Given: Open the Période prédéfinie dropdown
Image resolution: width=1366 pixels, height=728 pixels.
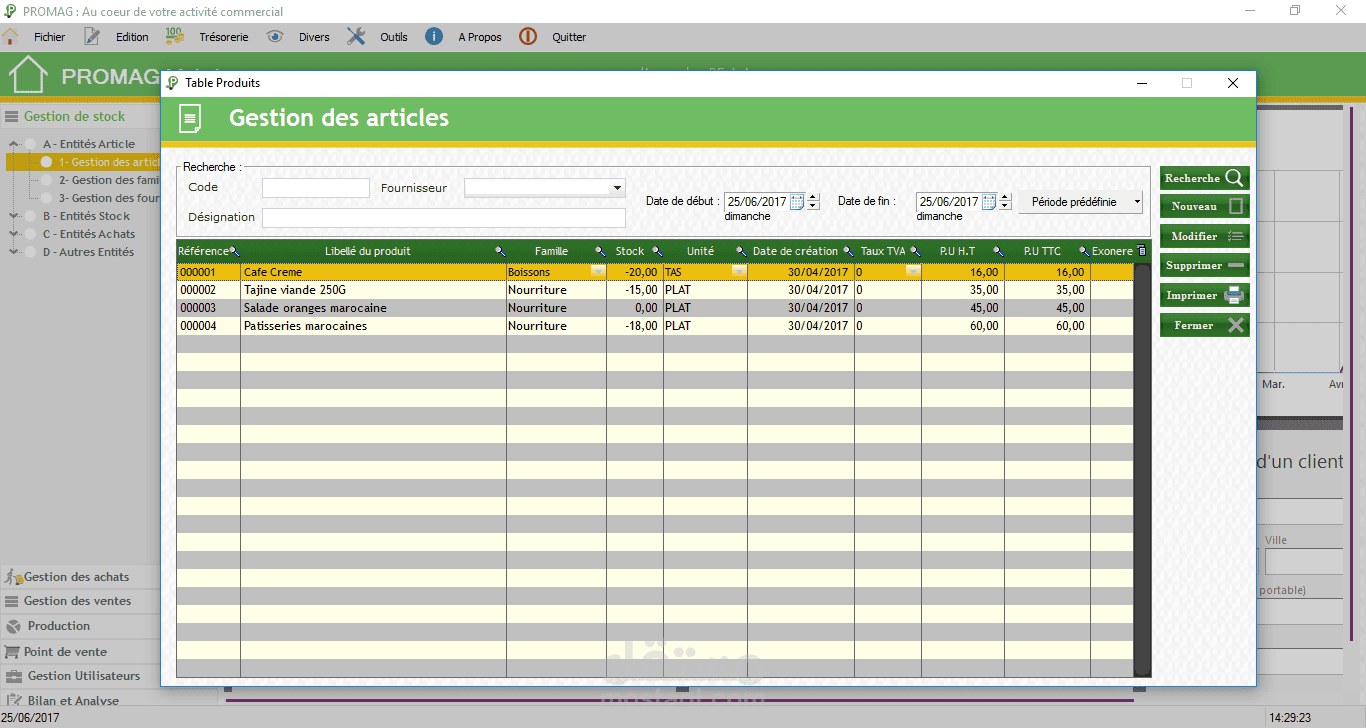Looking at the screenshot, I should pyautogui.click(x=1138, y=202).
